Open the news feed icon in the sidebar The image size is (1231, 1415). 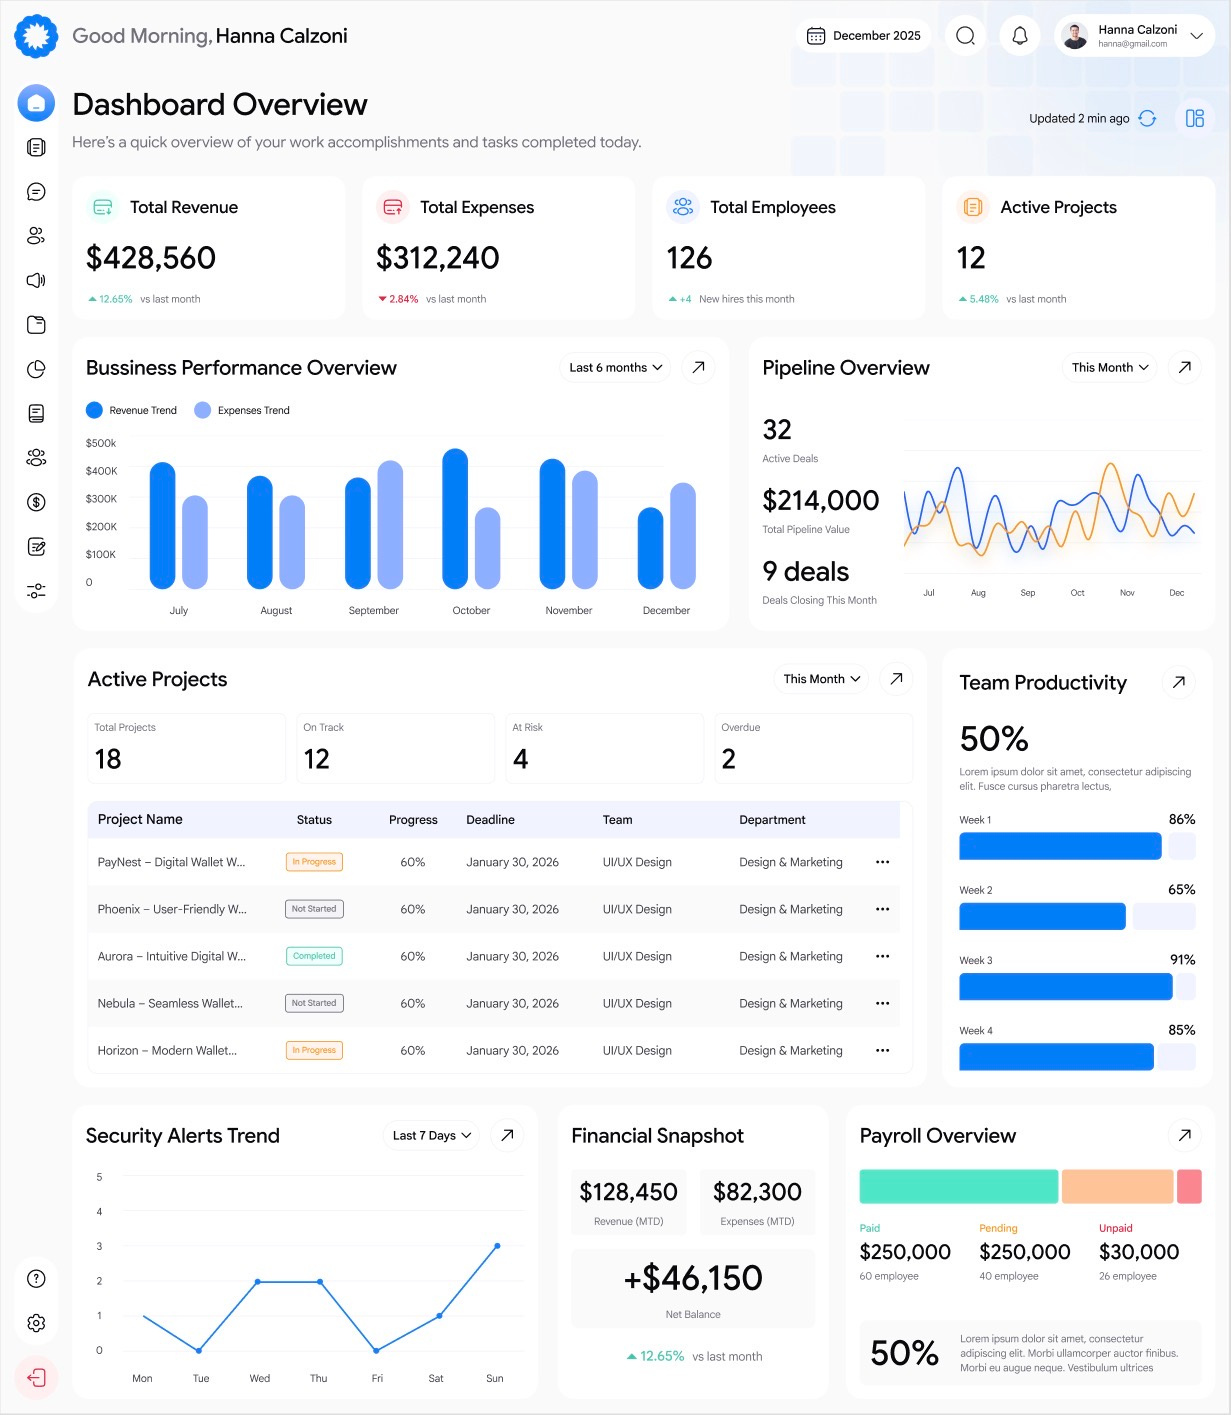click(36, 147)
